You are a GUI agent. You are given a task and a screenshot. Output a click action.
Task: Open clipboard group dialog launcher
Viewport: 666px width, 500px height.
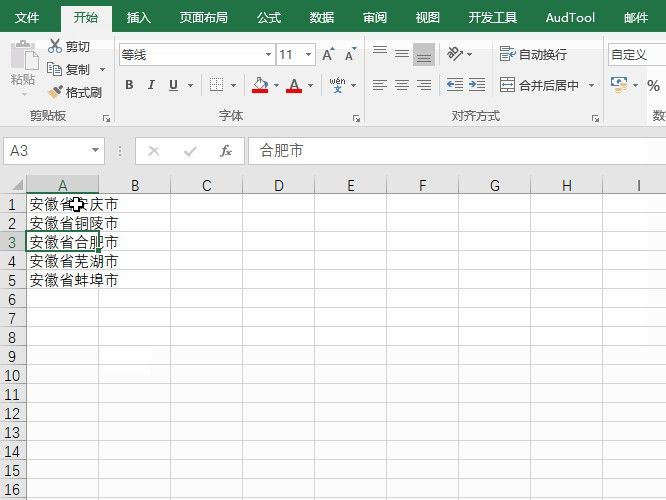click(106, 119)
